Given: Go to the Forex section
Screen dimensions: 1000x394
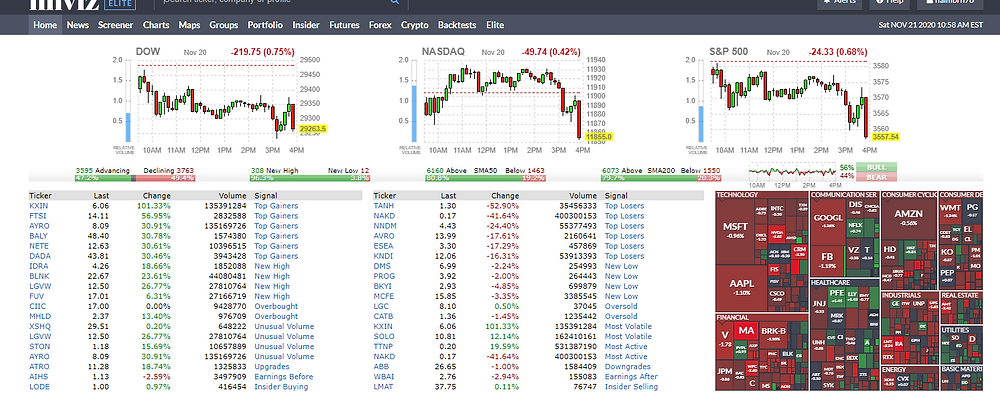Looking at the screenshot, I should point(380,25).
